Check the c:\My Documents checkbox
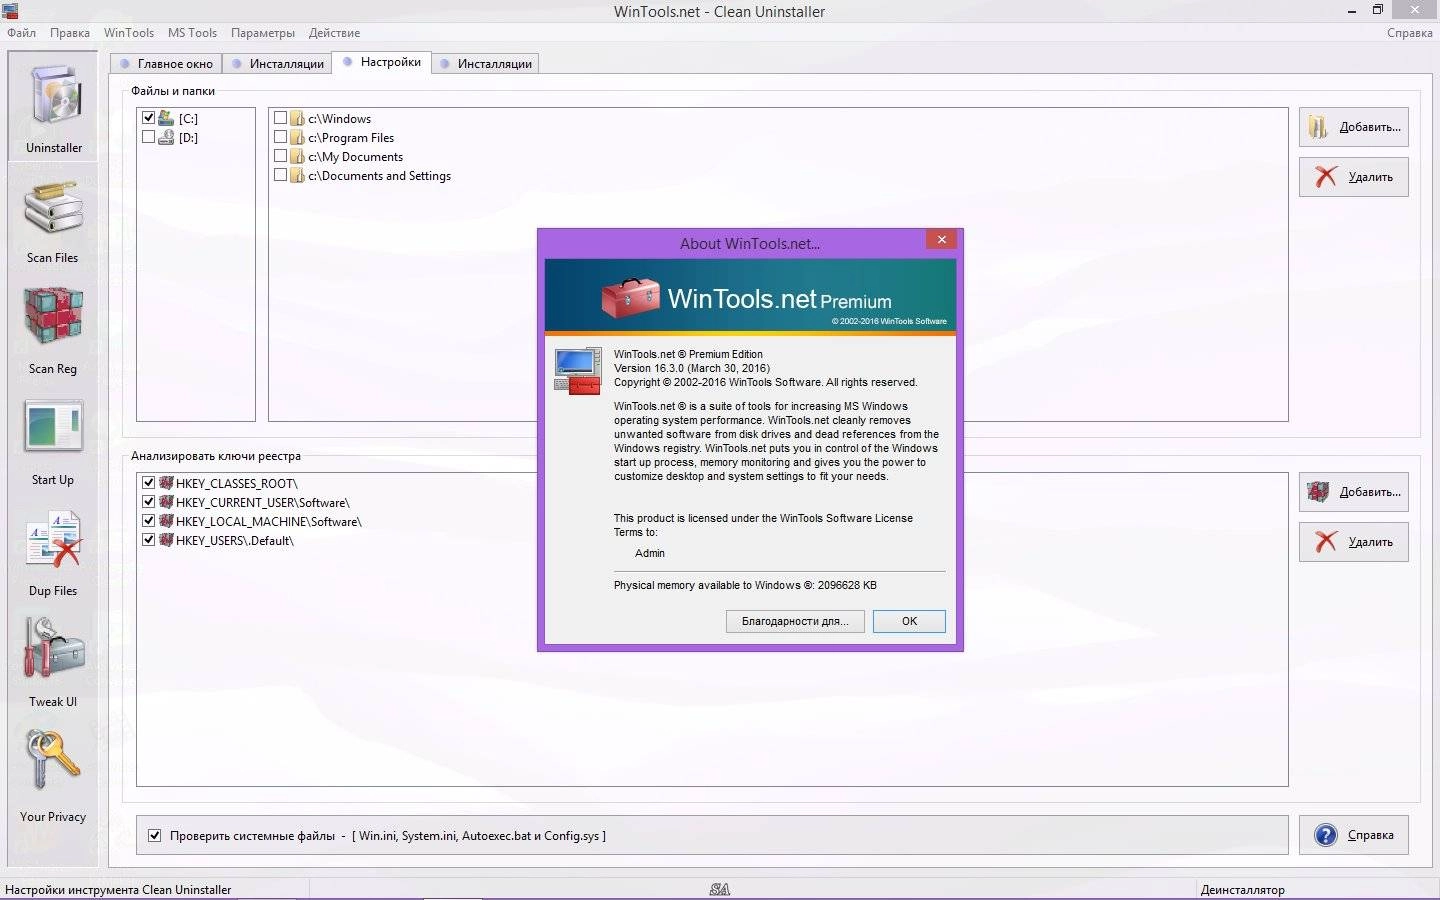 click(x=280, y=156)
